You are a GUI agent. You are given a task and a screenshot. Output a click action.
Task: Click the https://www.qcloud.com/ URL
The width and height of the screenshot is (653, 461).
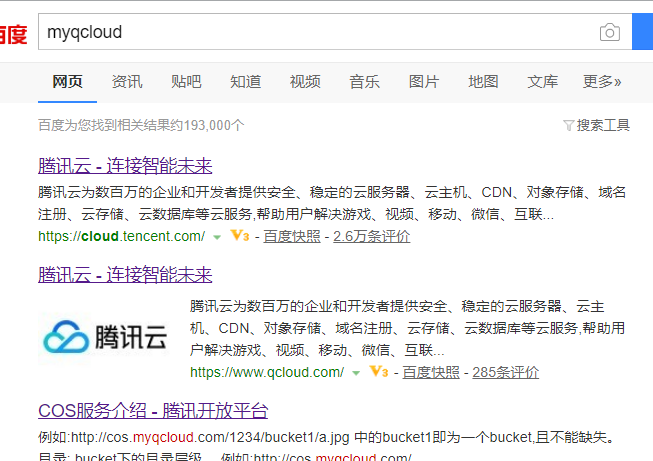pos(267,372)
